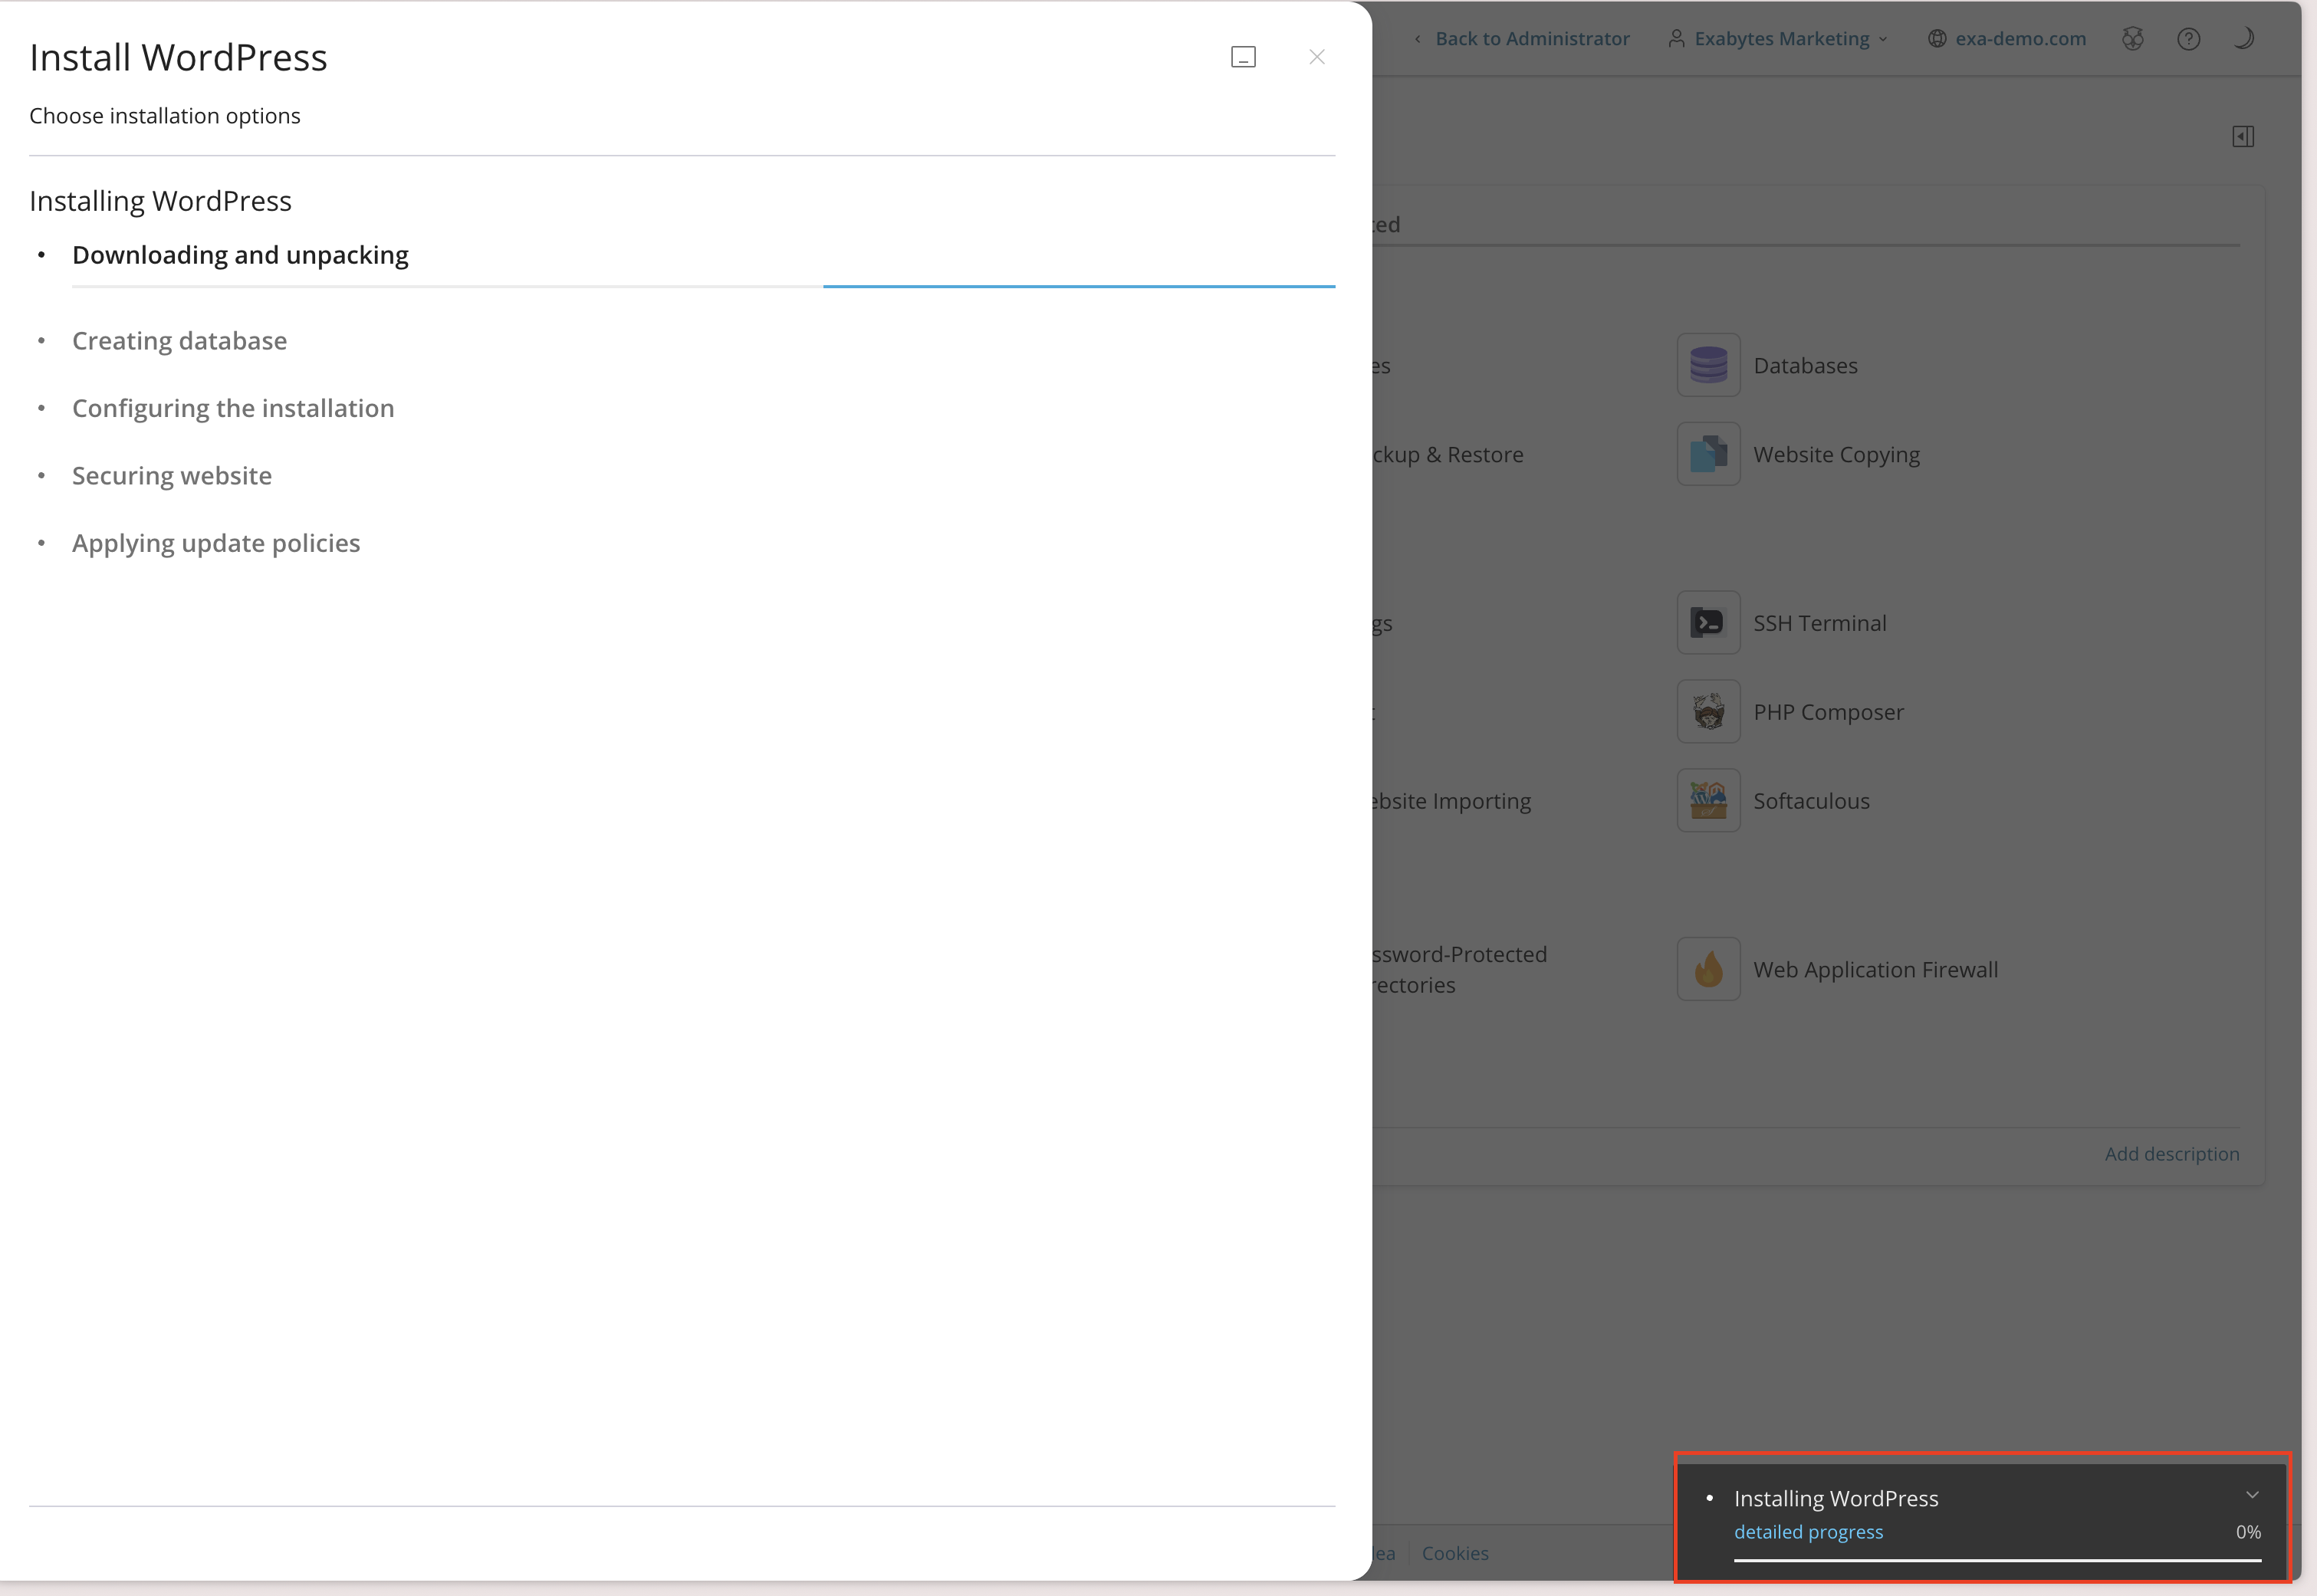Close the Install WordPress dialog
Screen dimensions: 2317x1596
[x=1316, y=57]
